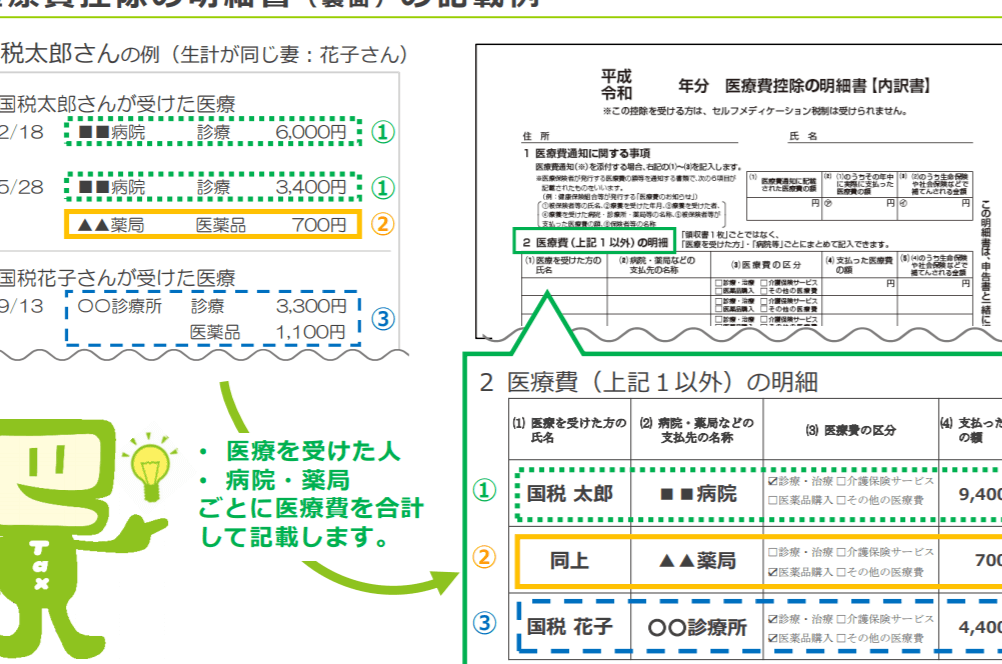Click column header (3) 医療費の区分 in enlarged table
Image resolution: width=1002 pixels, height=664 pixels.
point(850,429)
